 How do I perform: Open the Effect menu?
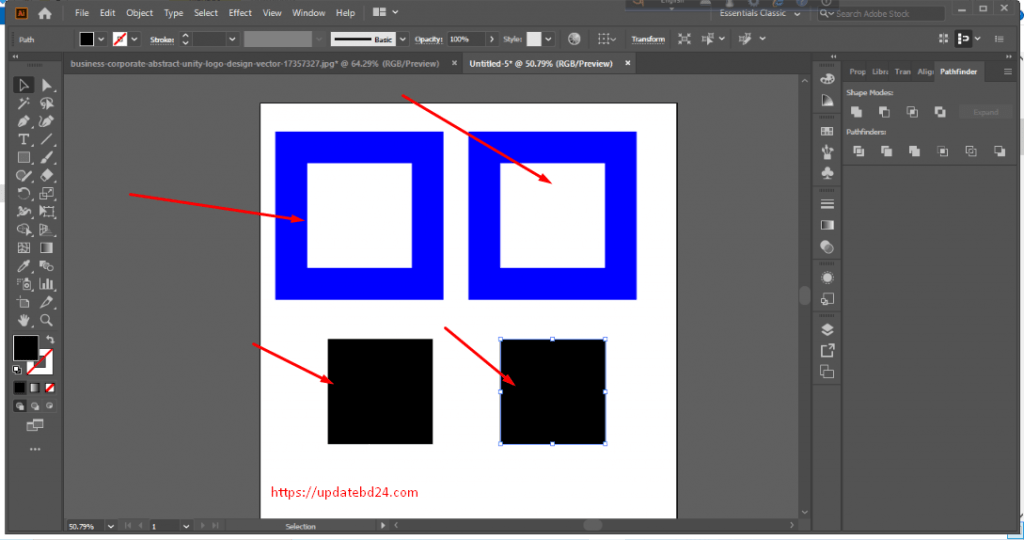click(240, 13)
